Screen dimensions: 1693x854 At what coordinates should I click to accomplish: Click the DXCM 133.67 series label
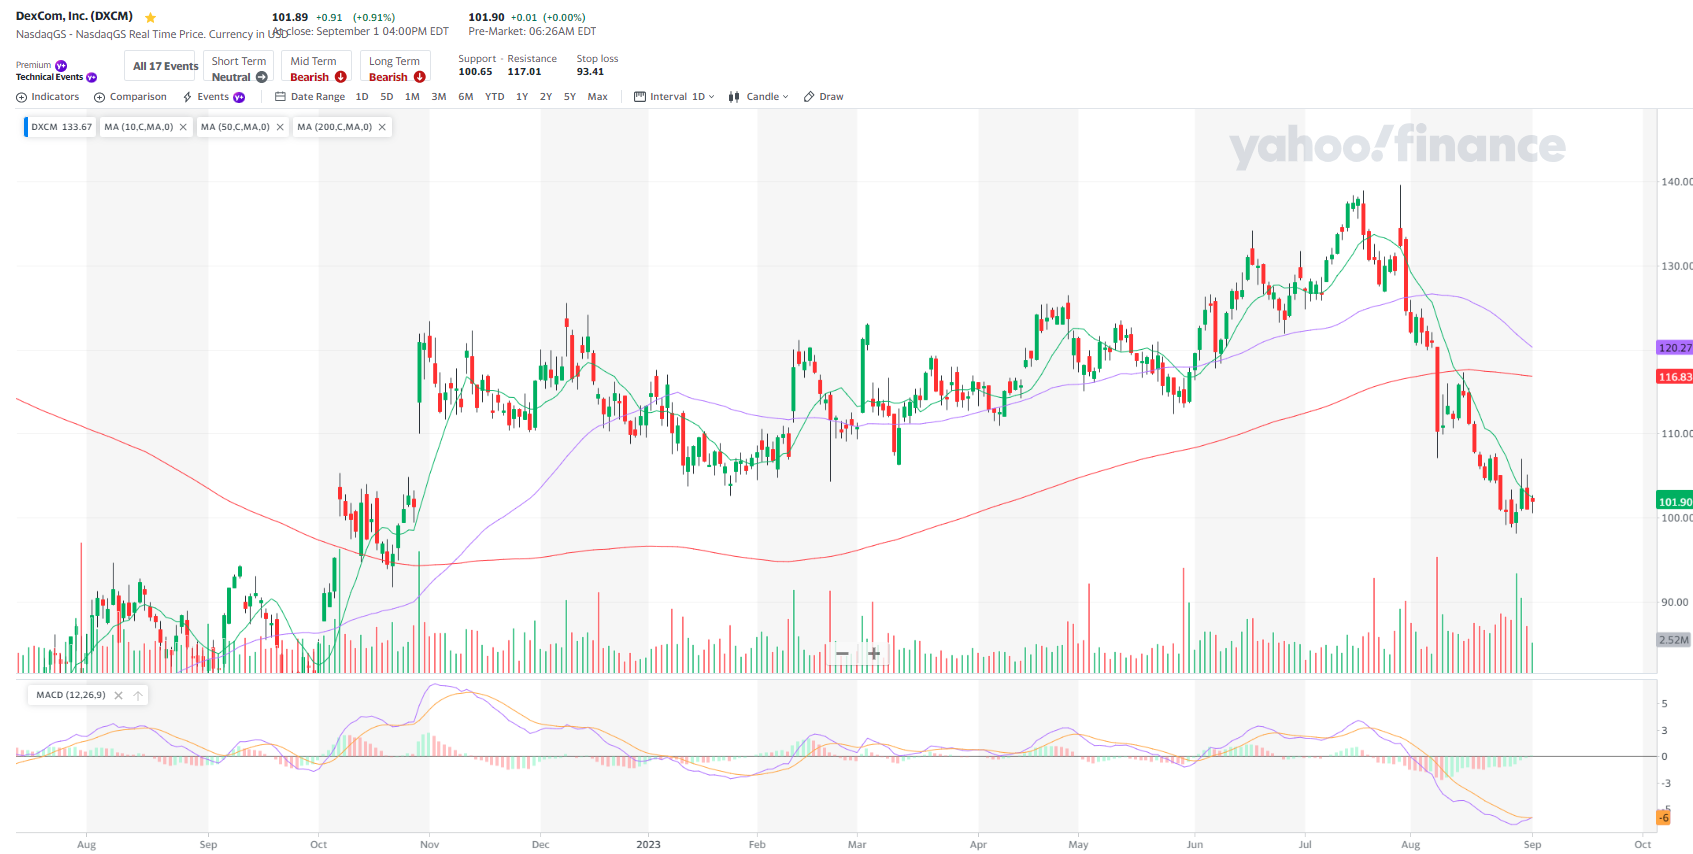(61, 127)
